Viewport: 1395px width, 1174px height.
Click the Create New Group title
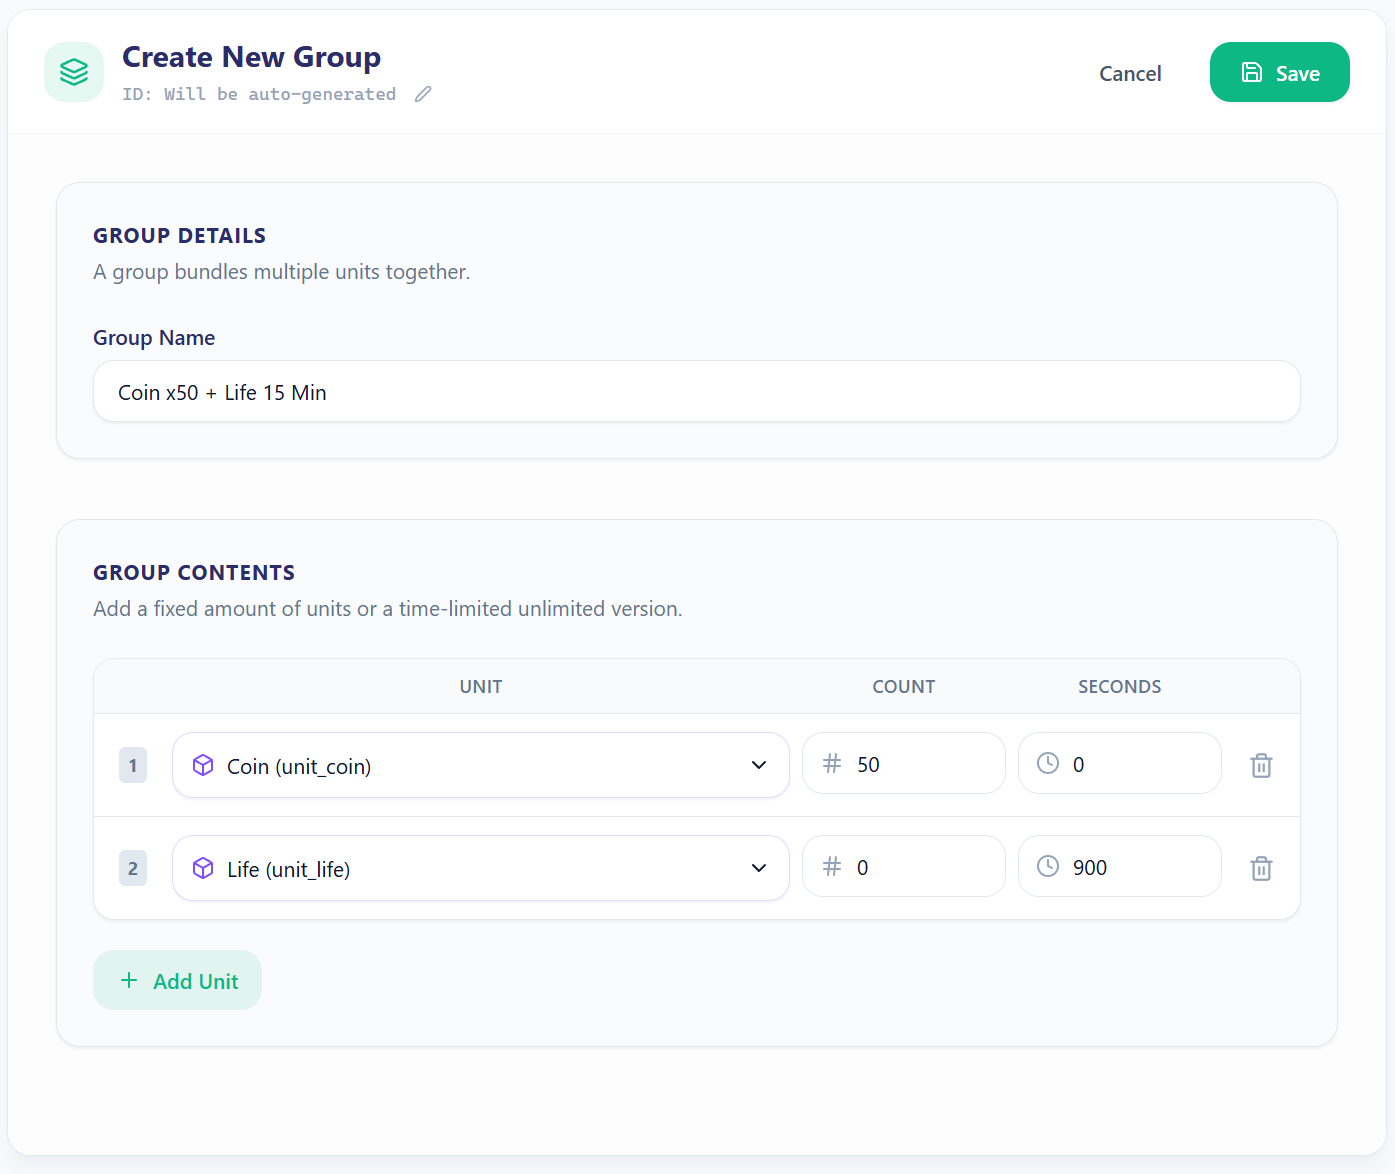pos(252,57)
